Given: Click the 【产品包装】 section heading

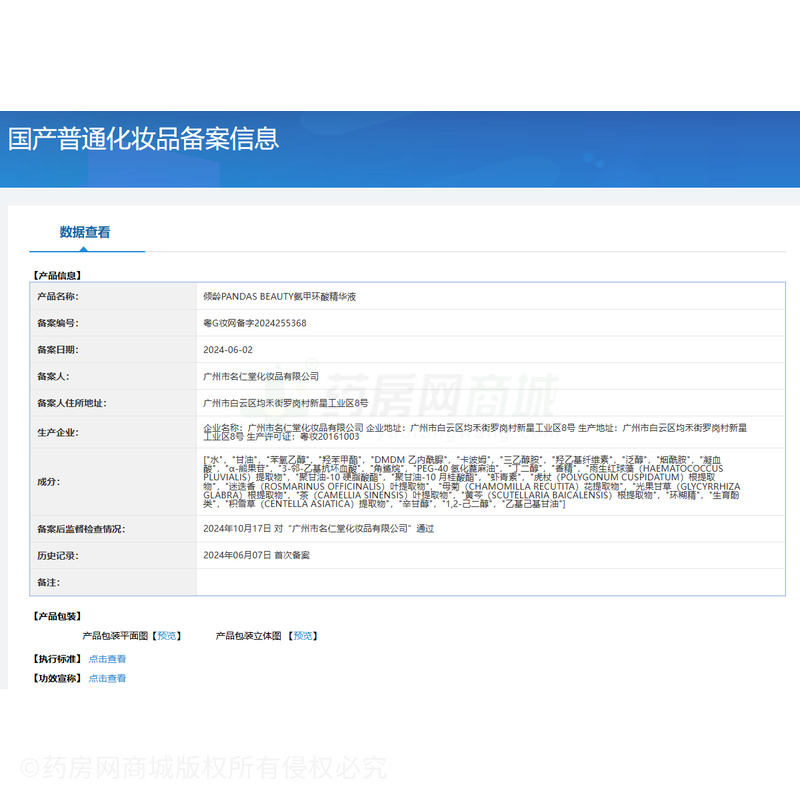Looking at the screenshot, I should 57,617.
